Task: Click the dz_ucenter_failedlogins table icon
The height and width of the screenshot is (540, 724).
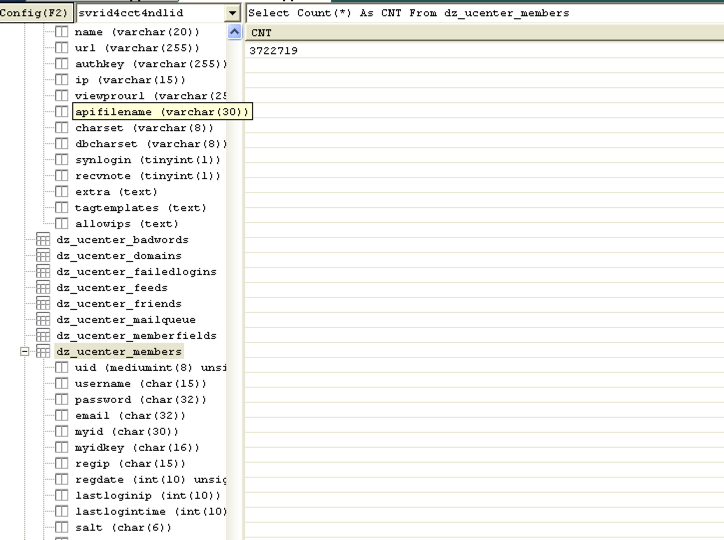Action: (43, 271)
